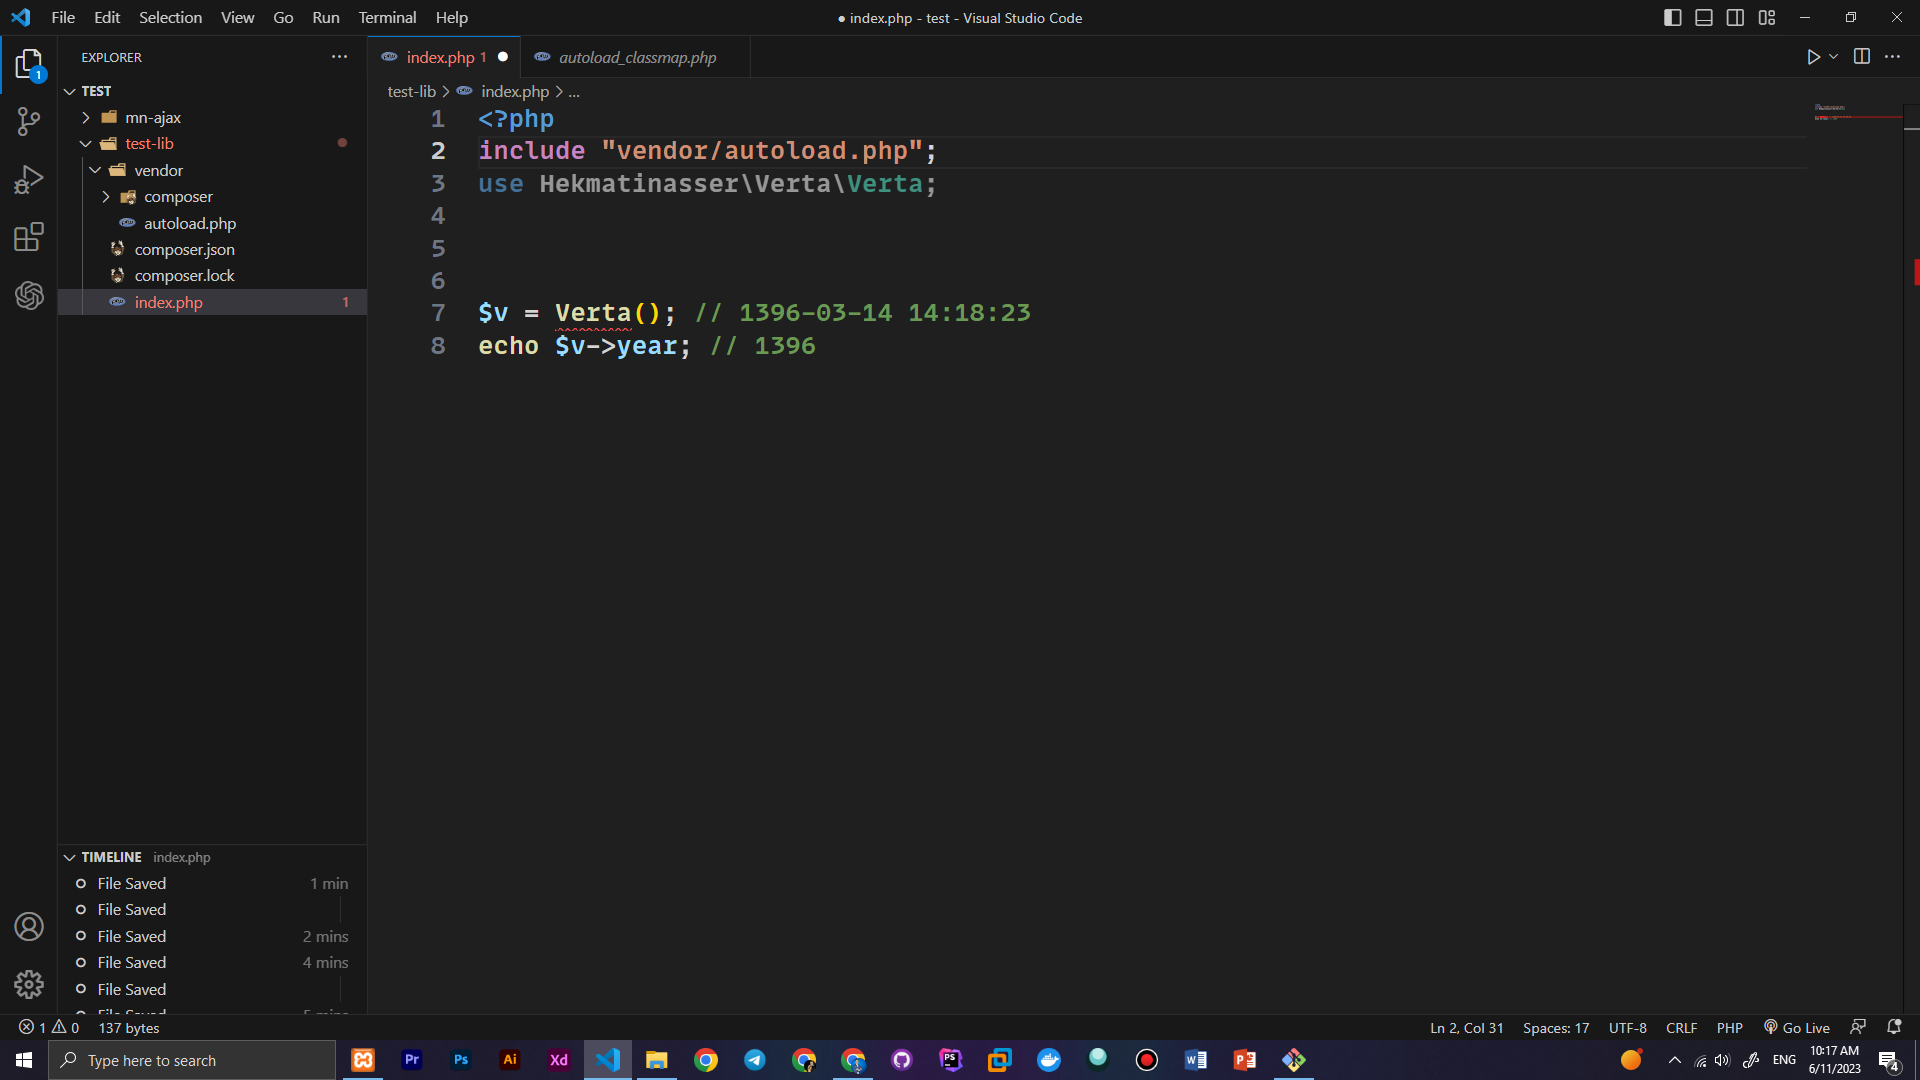
Task: Collapse the vendor folder
Action: click(212, 170)
